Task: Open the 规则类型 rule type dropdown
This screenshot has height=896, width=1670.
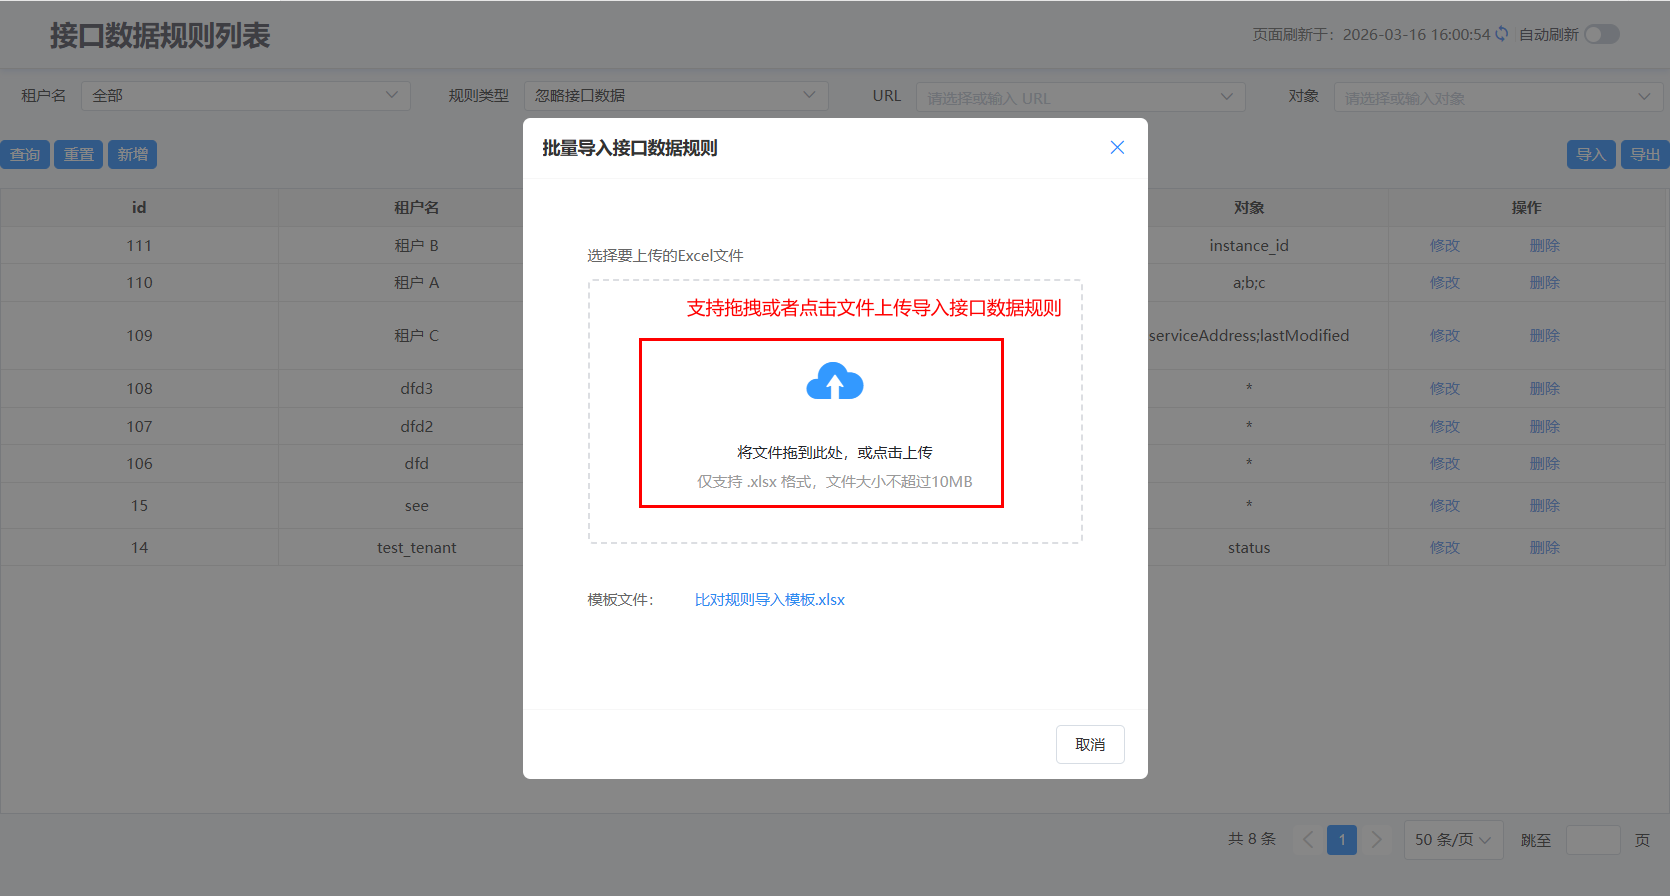Action: click(675, 96)
